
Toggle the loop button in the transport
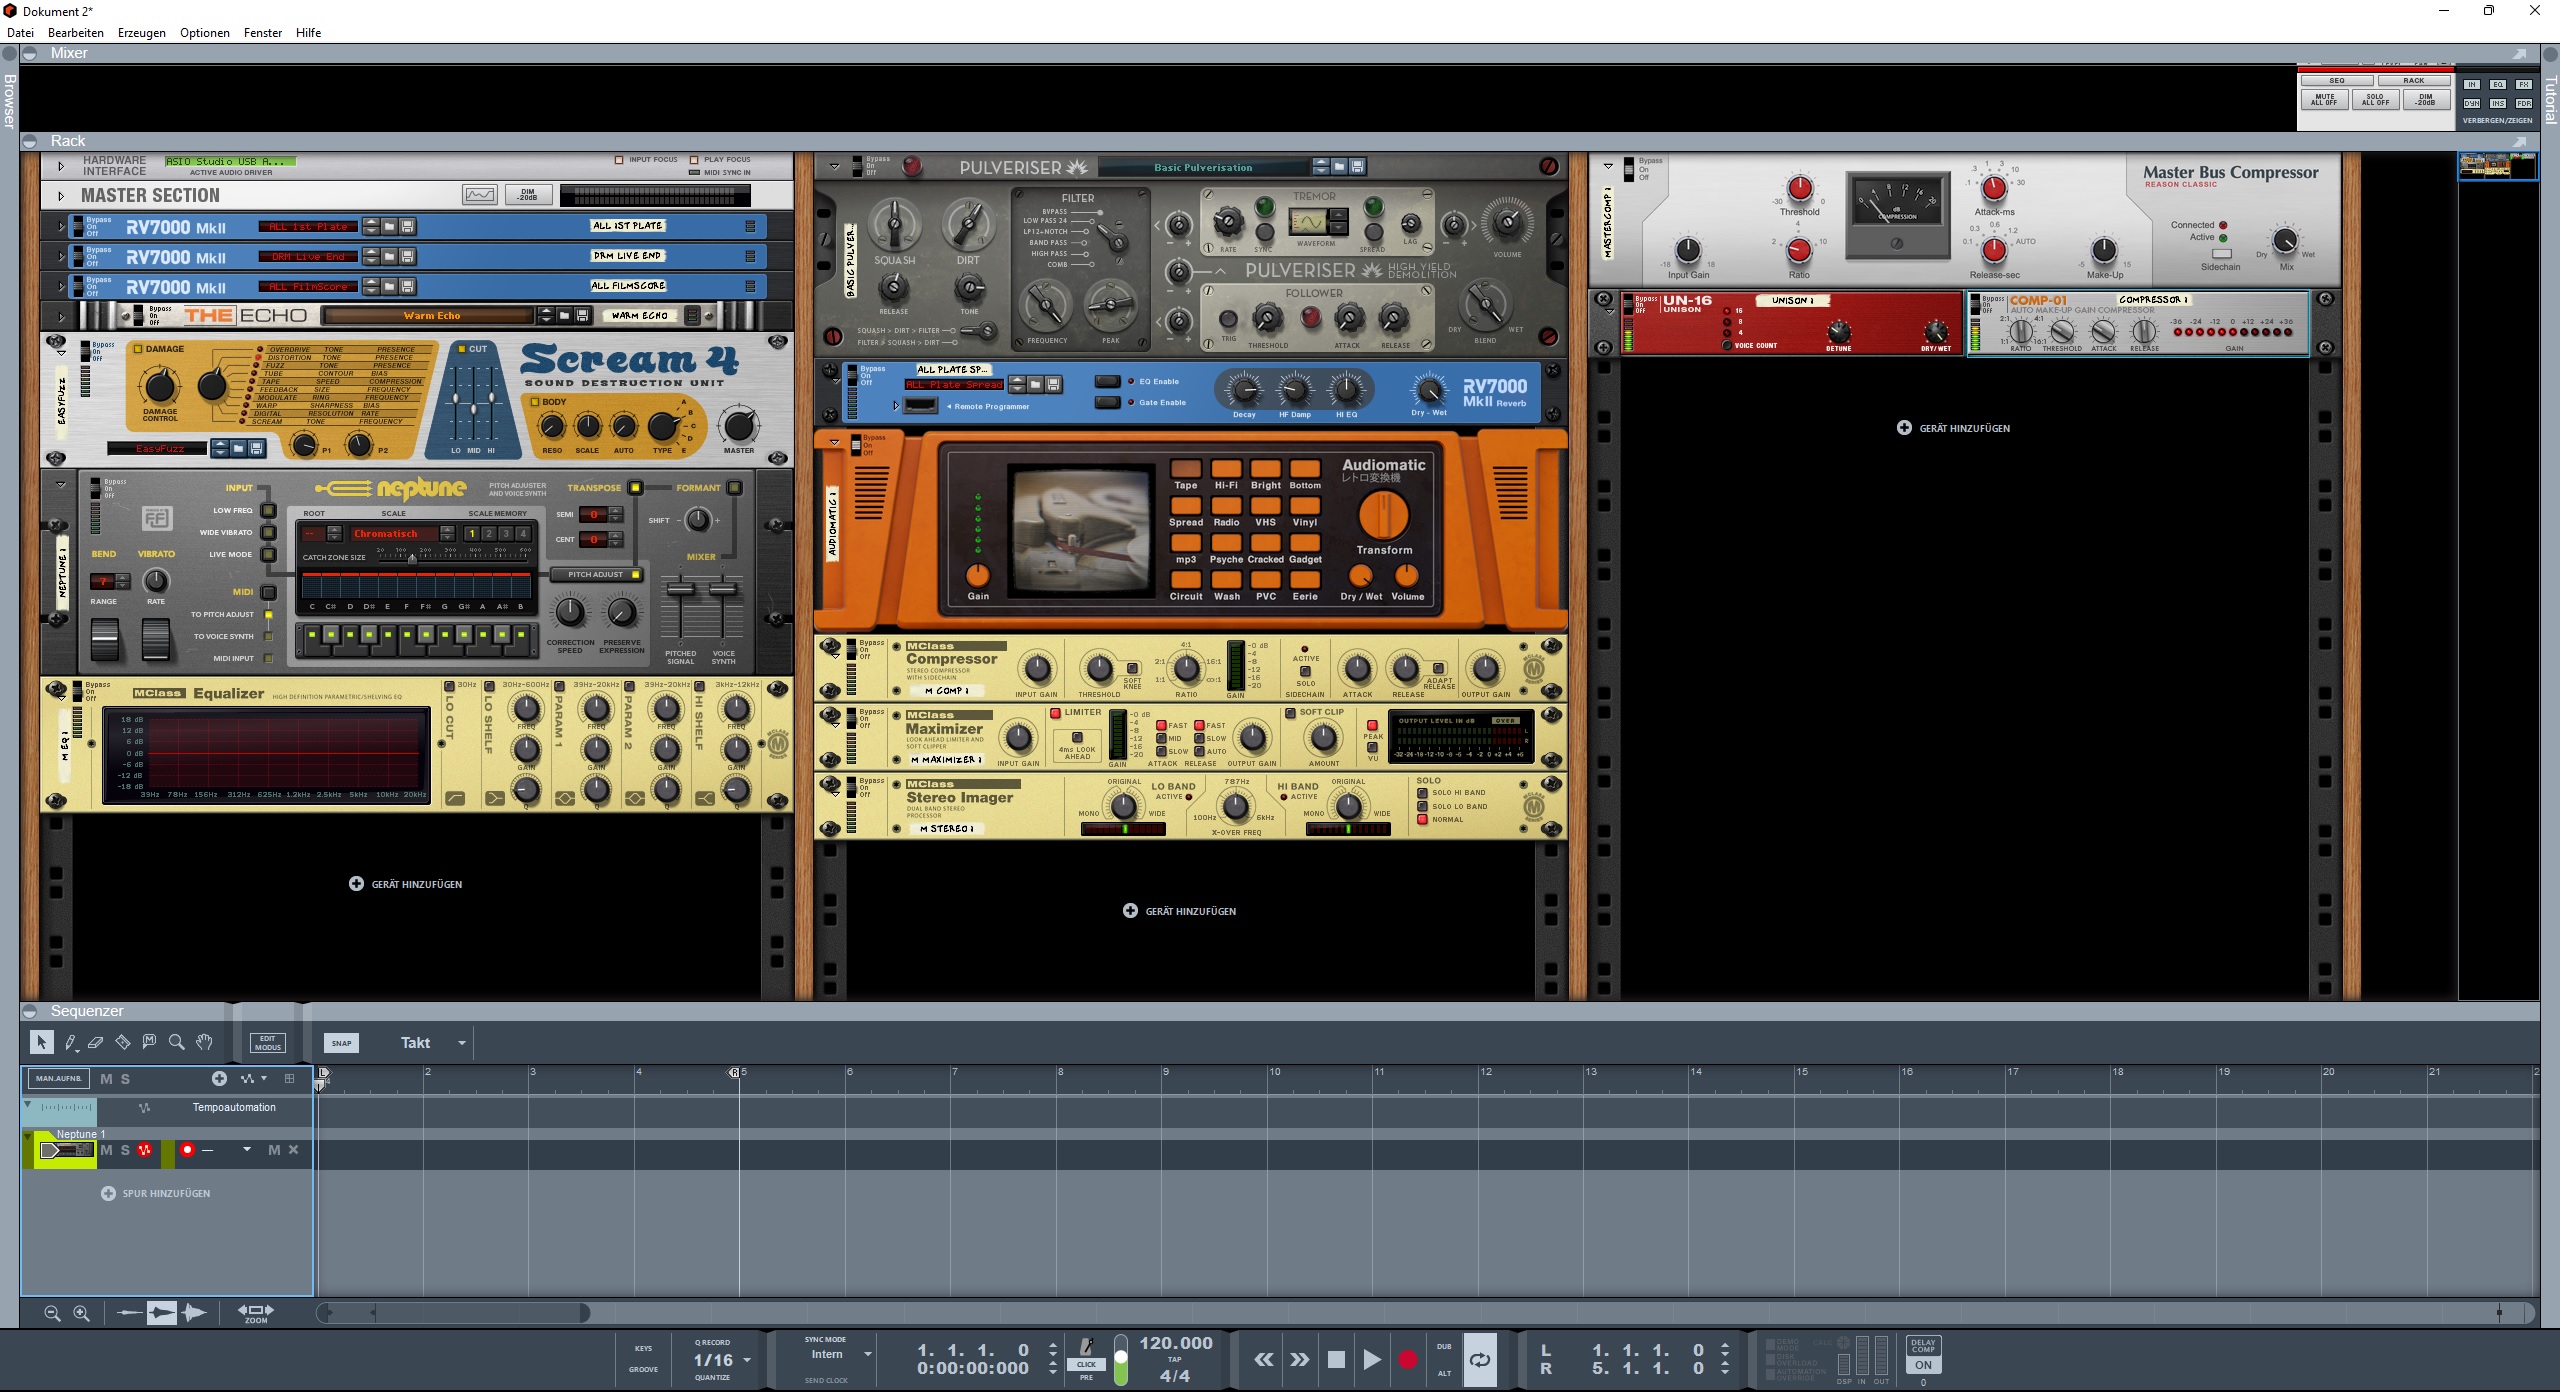pos(1480,1359)
